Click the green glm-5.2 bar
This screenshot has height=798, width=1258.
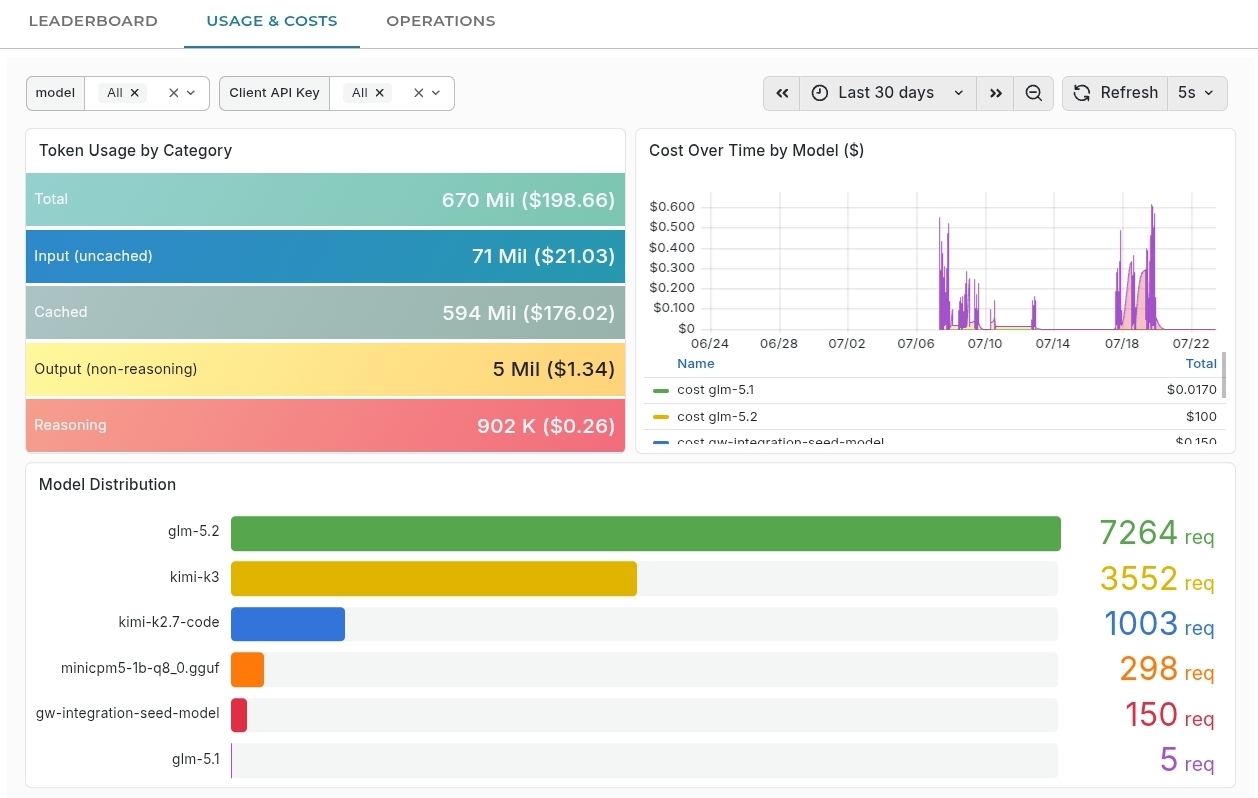(x=646, y=534)
